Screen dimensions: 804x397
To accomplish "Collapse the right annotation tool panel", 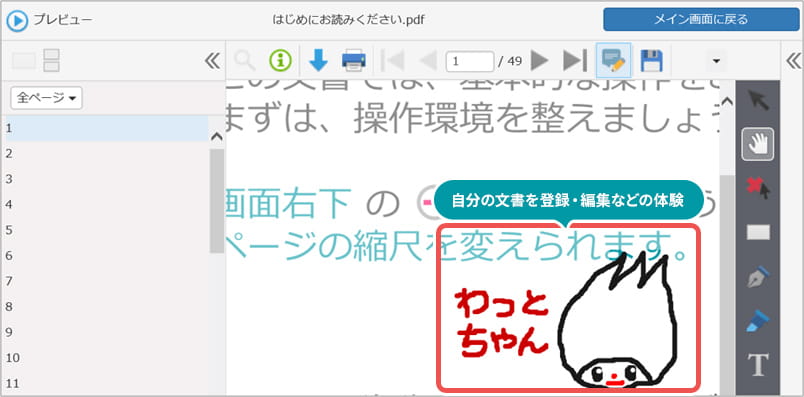I will point(793,61).
